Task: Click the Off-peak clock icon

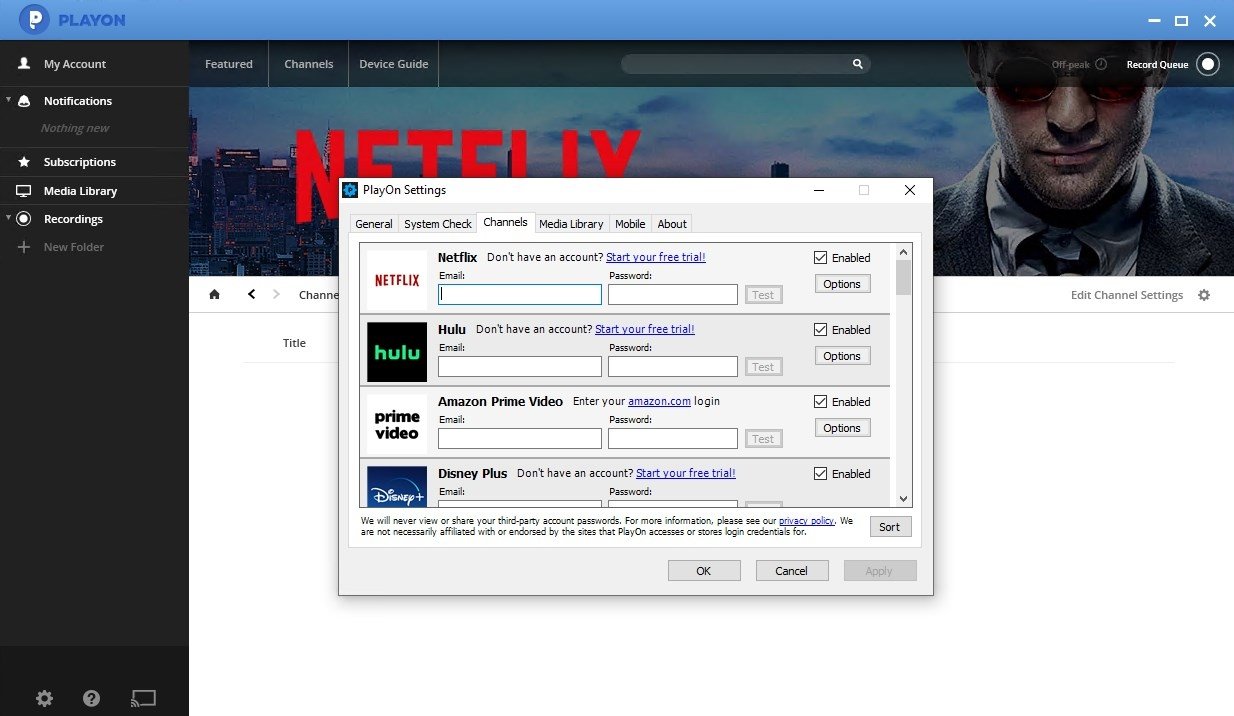Action: pos(1101,64)
